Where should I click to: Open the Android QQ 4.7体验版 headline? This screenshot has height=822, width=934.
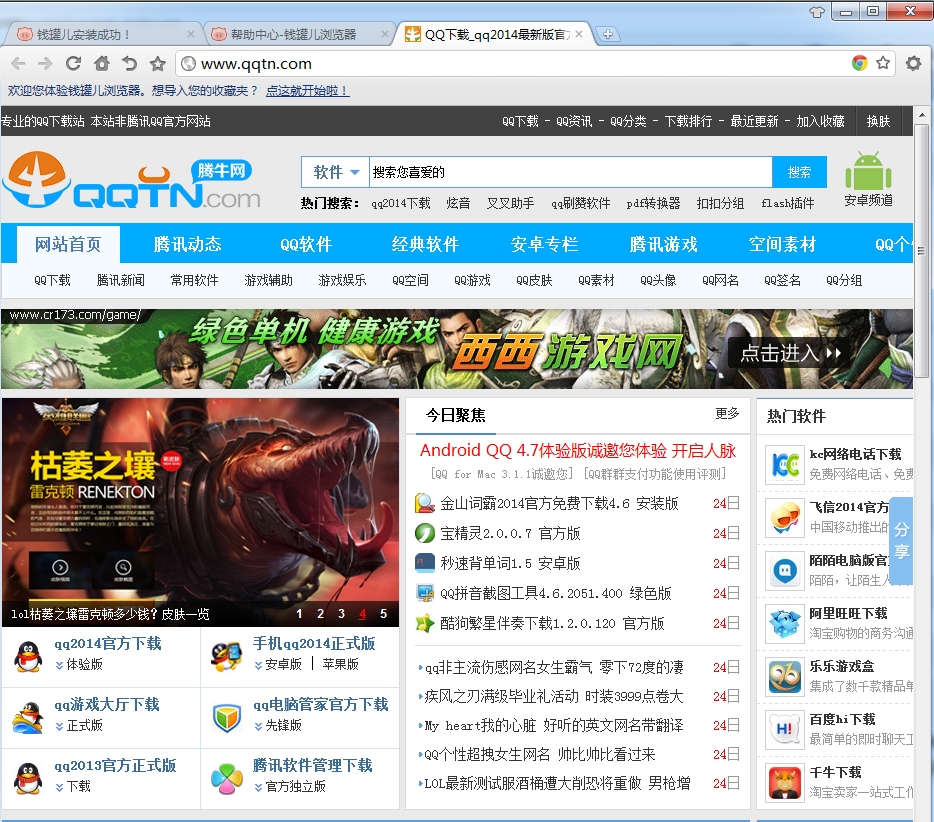click(578, 451)
